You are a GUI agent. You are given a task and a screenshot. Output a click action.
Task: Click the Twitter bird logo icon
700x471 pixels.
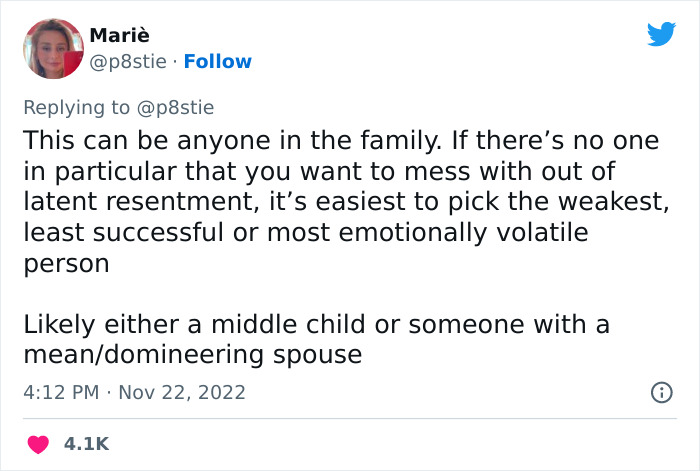[x=661, y=33]
